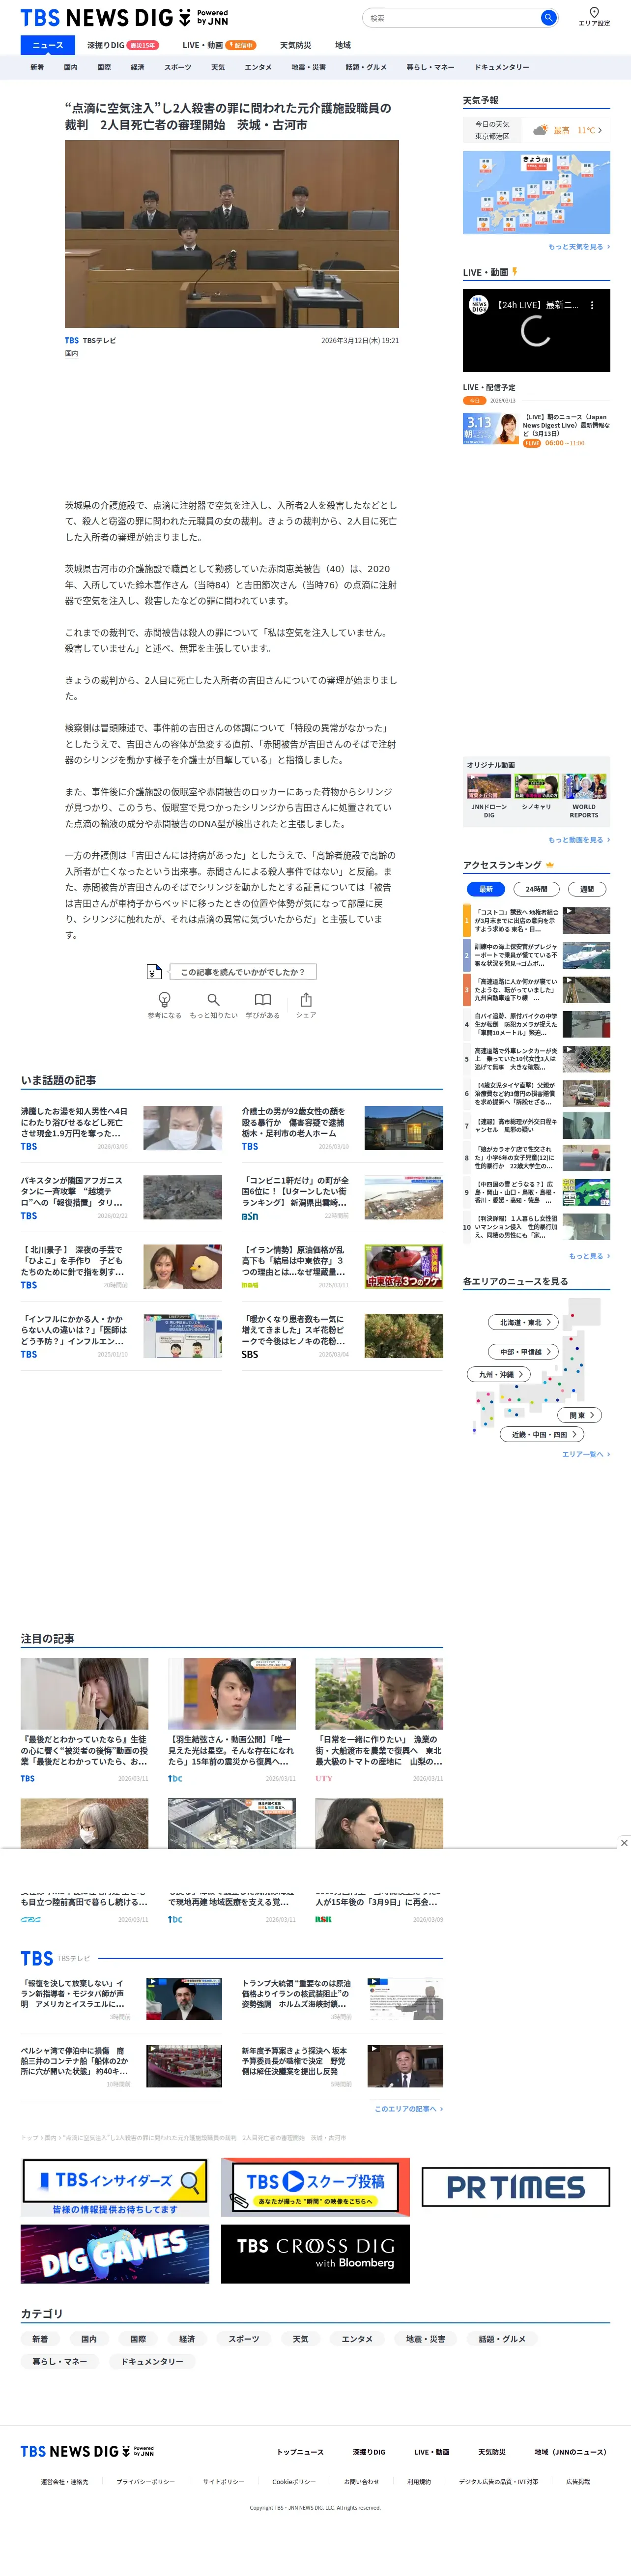
Task: Open the 24h LIVE video options menu
Action: click(x=592, y=305)
